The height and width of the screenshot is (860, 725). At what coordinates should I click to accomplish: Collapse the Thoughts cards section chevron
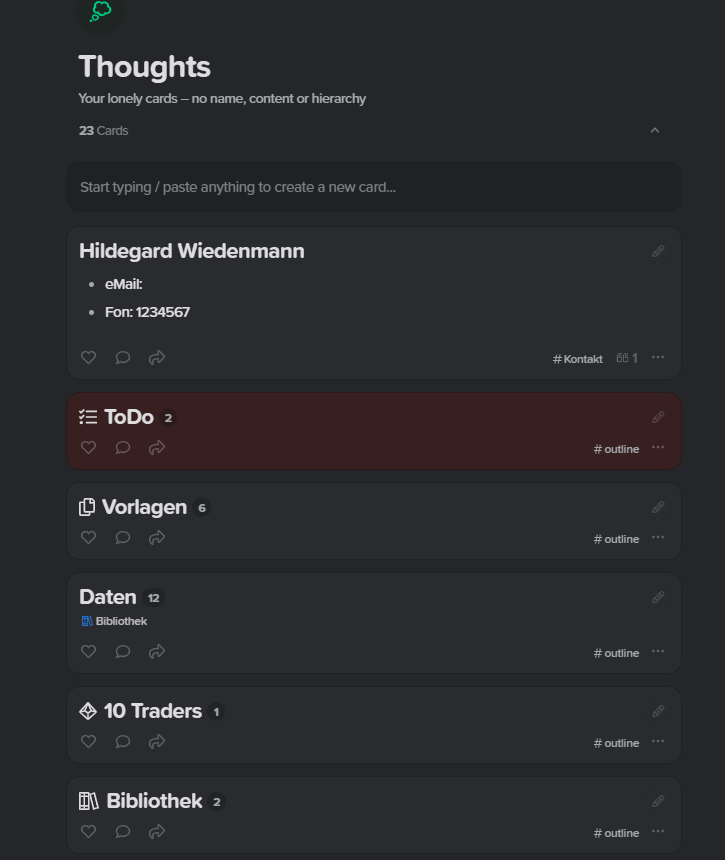pos(655,130)
